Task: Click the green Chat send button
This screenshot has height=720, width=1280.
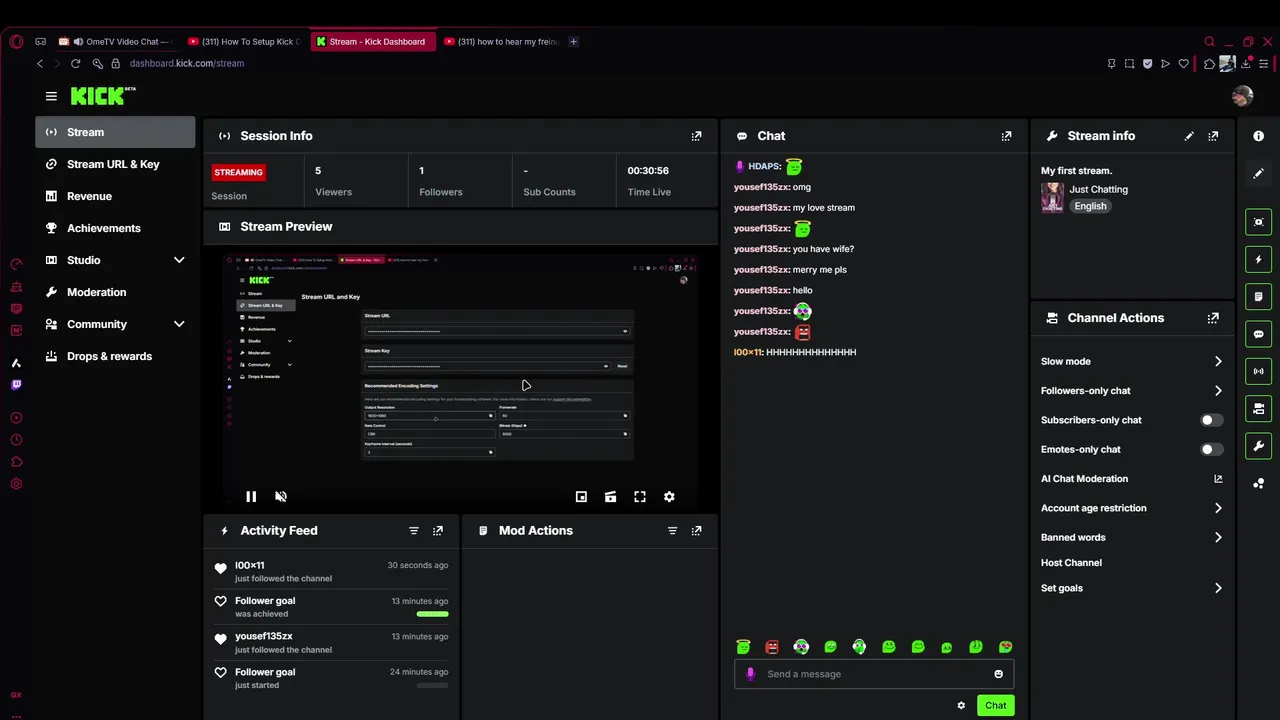Action: click(x=995, y=706)
